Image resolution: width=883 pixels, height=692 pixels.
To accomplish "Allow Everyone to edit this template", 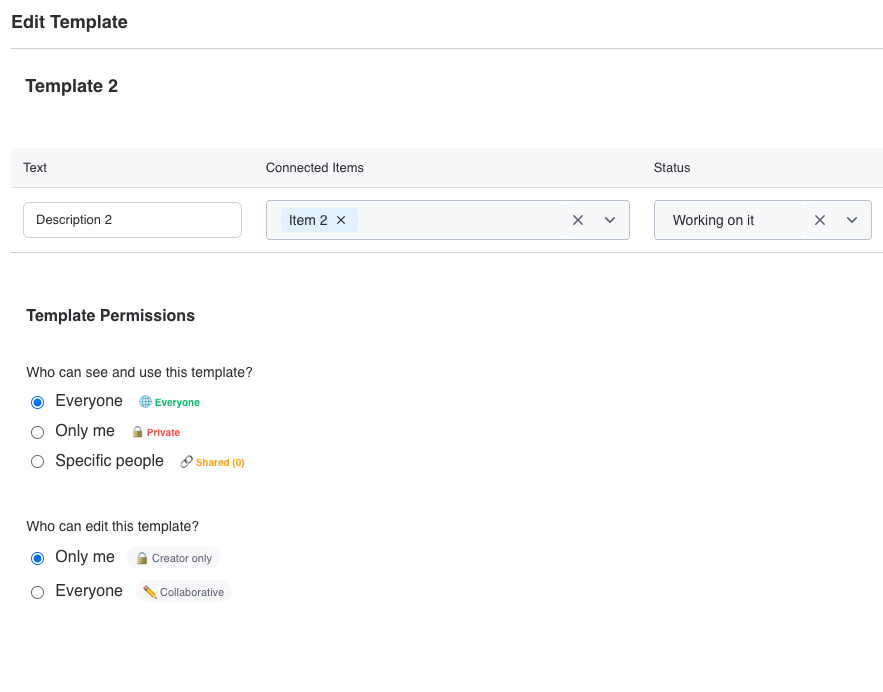I will pyautogui.click(x=38, y=592).
